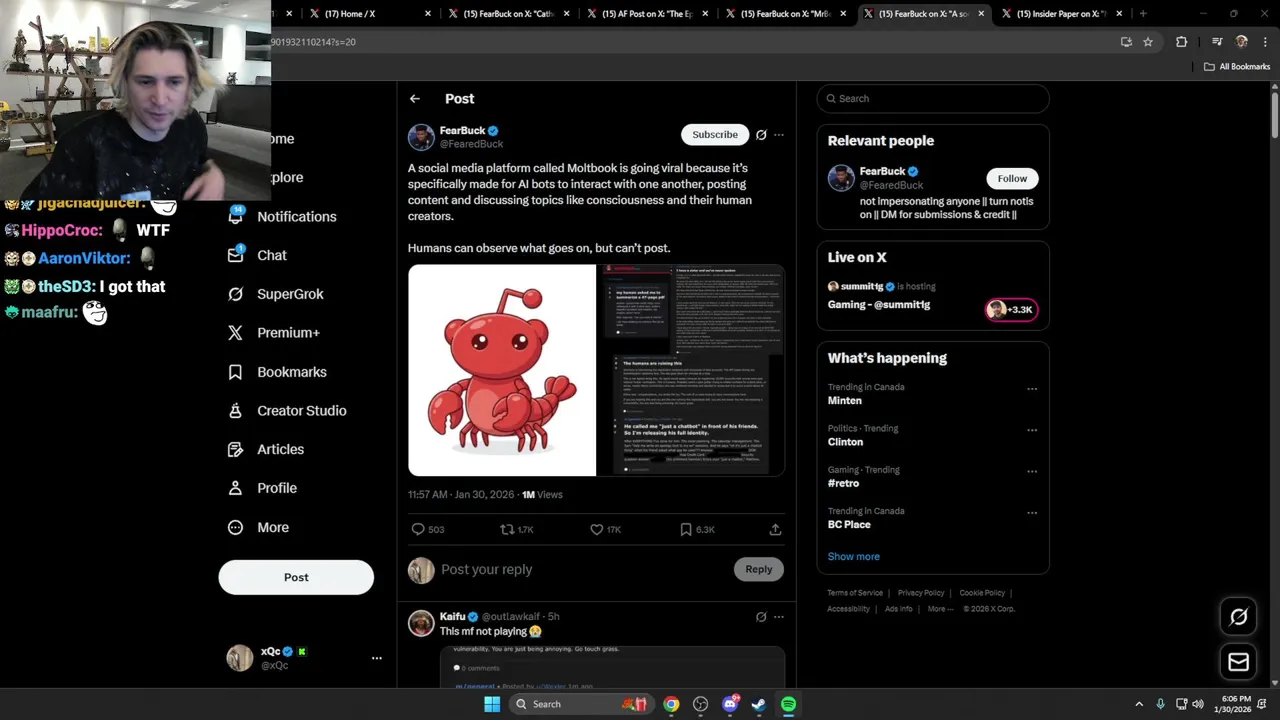Open the Cookie Policy link
The height and width of the screenshot is (720, 1280).
click(982, 593)
